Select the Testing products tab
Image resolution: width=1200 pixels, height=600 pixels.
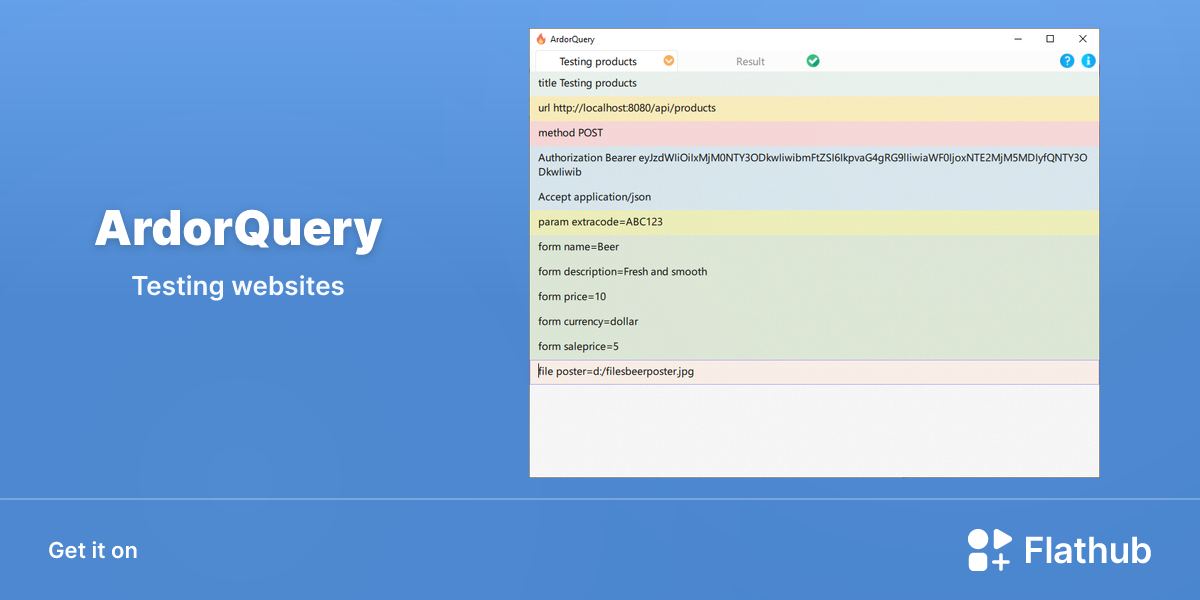pos(598,61)
